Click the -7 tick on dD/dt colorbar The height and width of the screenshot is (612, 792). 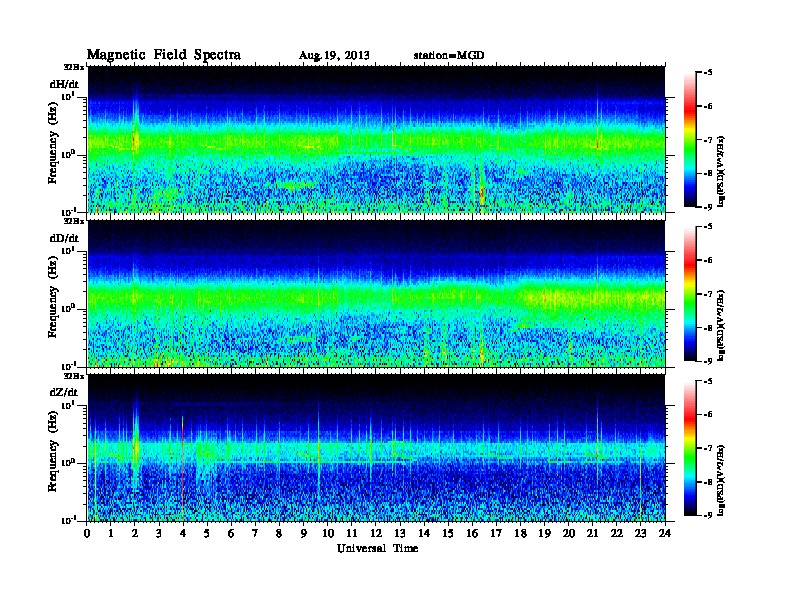(x=707, y=294)
